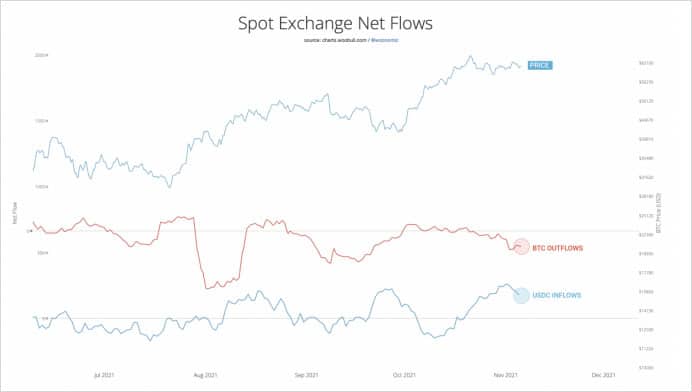The height and width of the screenshot is (392, 692).
Task: Open the @woonomic link under the title
Action: point(384,40)
